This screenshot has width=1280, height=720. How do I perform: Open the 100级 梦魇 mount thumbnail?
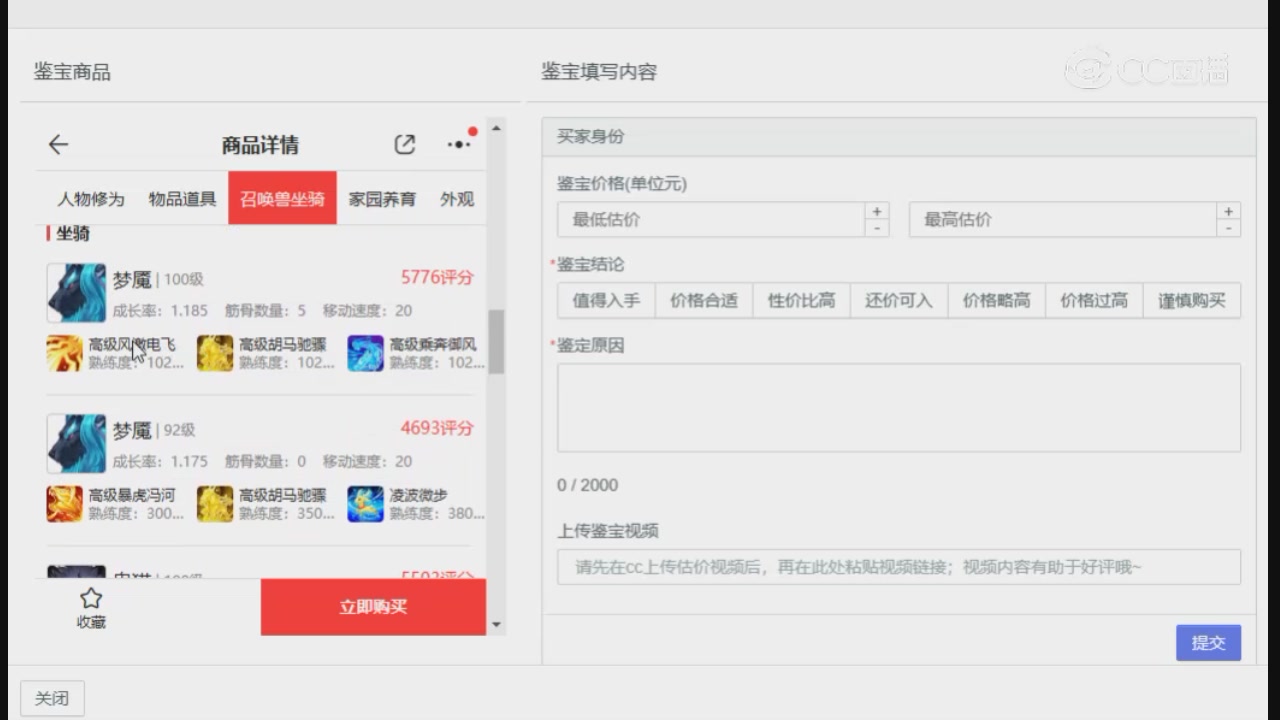point(76,292)
